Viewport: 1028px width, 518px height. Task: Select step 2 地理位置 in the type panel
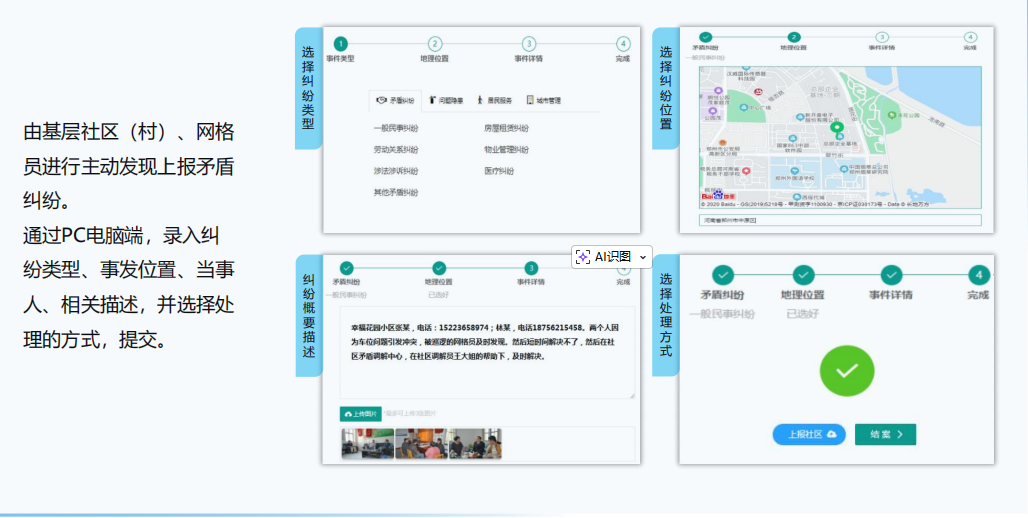(435, 44)
